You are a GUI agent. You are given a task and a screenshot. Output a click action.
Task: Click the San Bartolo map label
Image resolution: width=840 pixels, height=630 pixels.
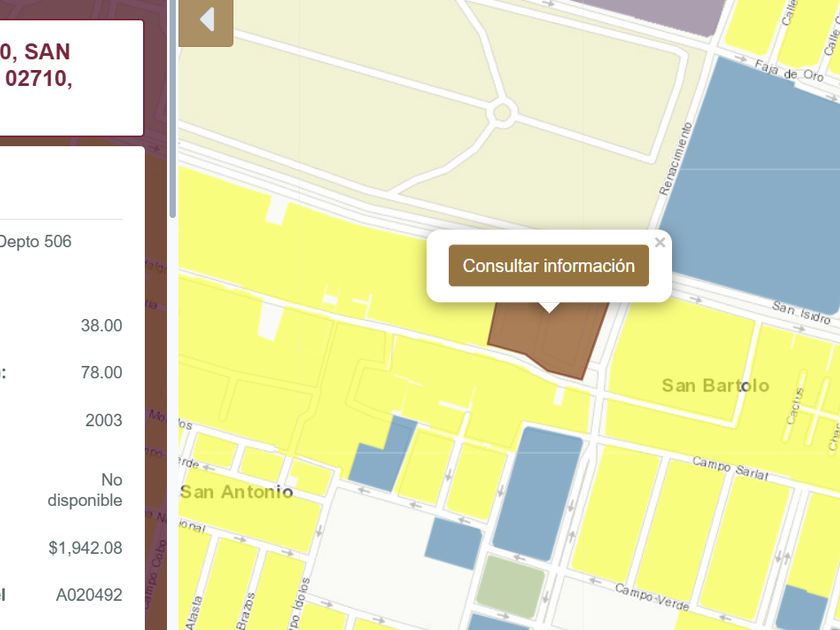(716, 385)
